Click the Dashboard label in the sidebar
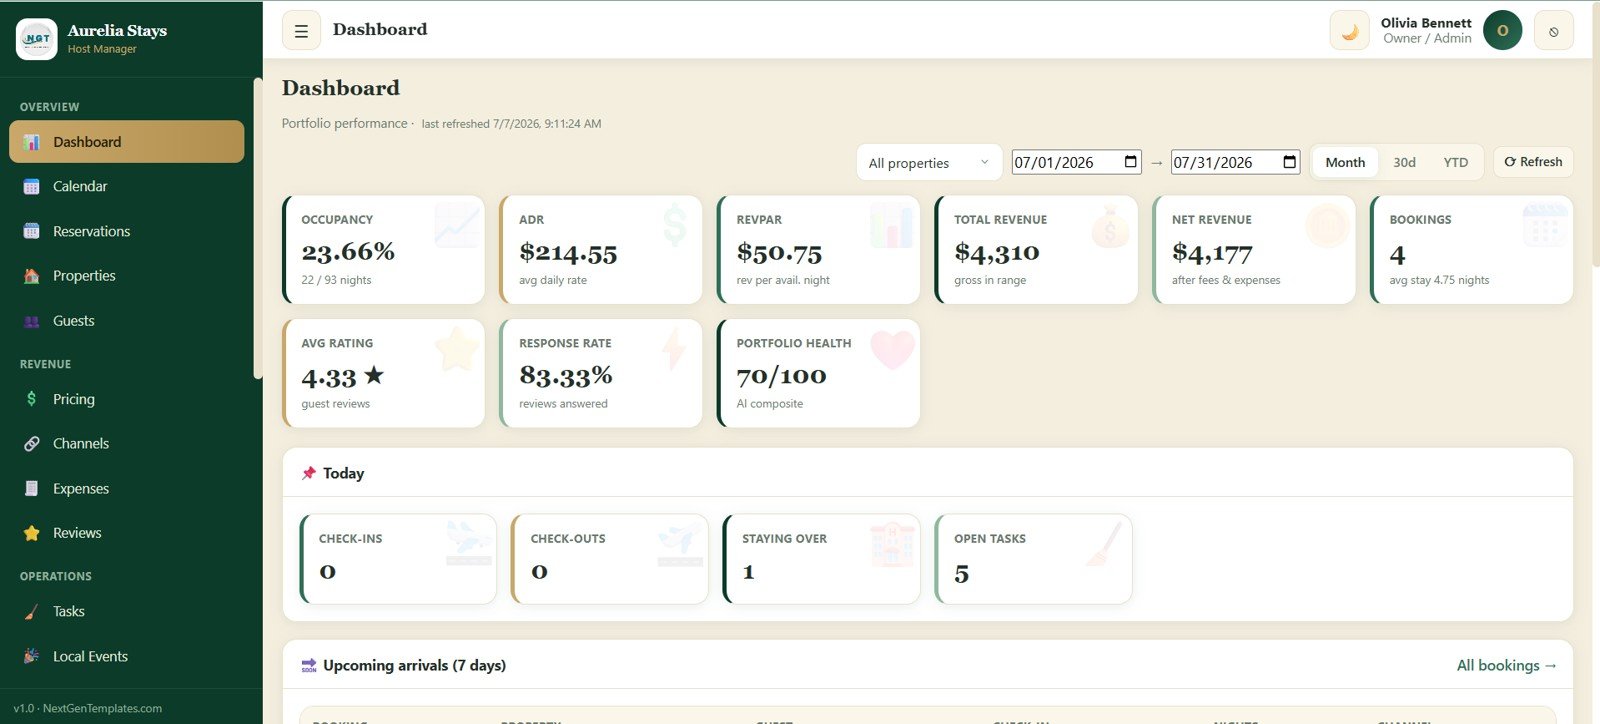The image size is (1600, 724). [87, 142]
